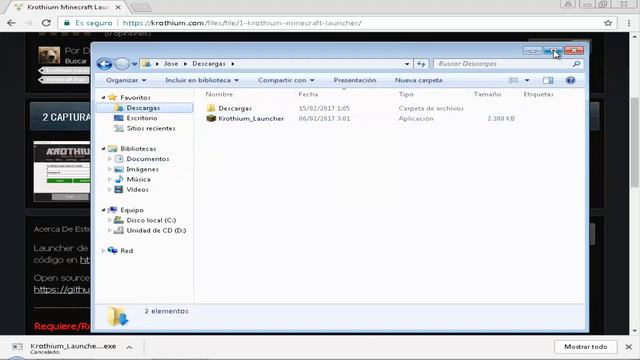Viewport: 640px width, 360px height.
Task: Open the view options dropdown arrow
Action: point(527,80)
